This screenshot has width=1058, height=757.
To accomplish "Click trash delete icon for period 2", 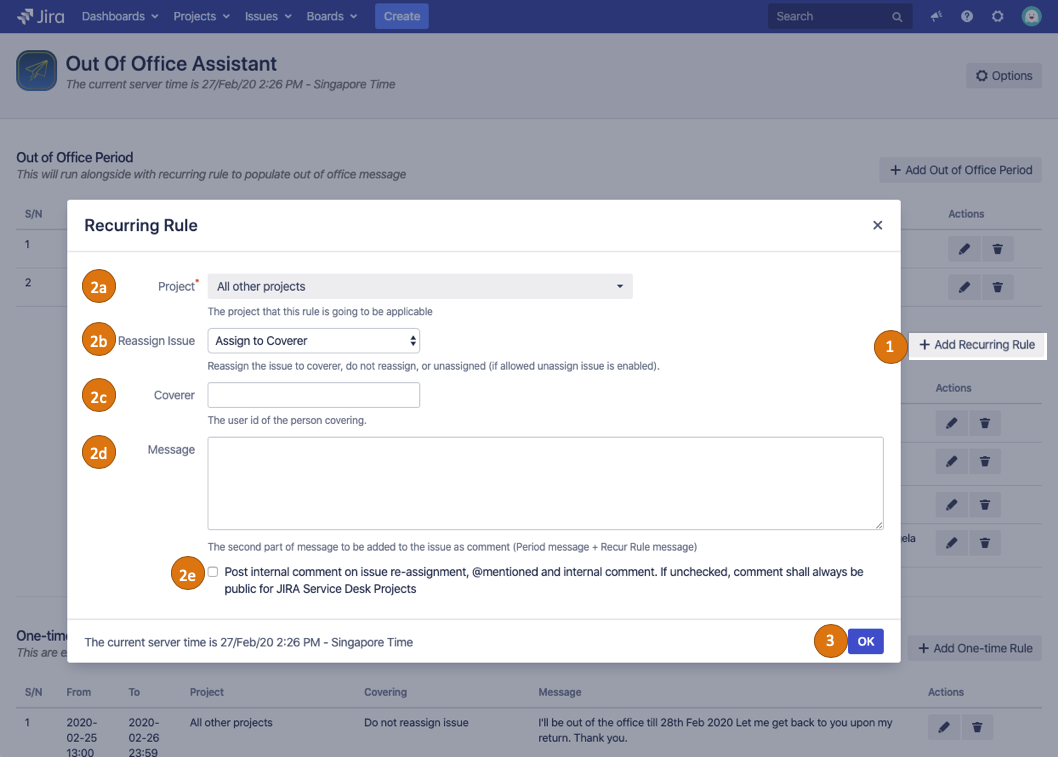I will 997,287.
